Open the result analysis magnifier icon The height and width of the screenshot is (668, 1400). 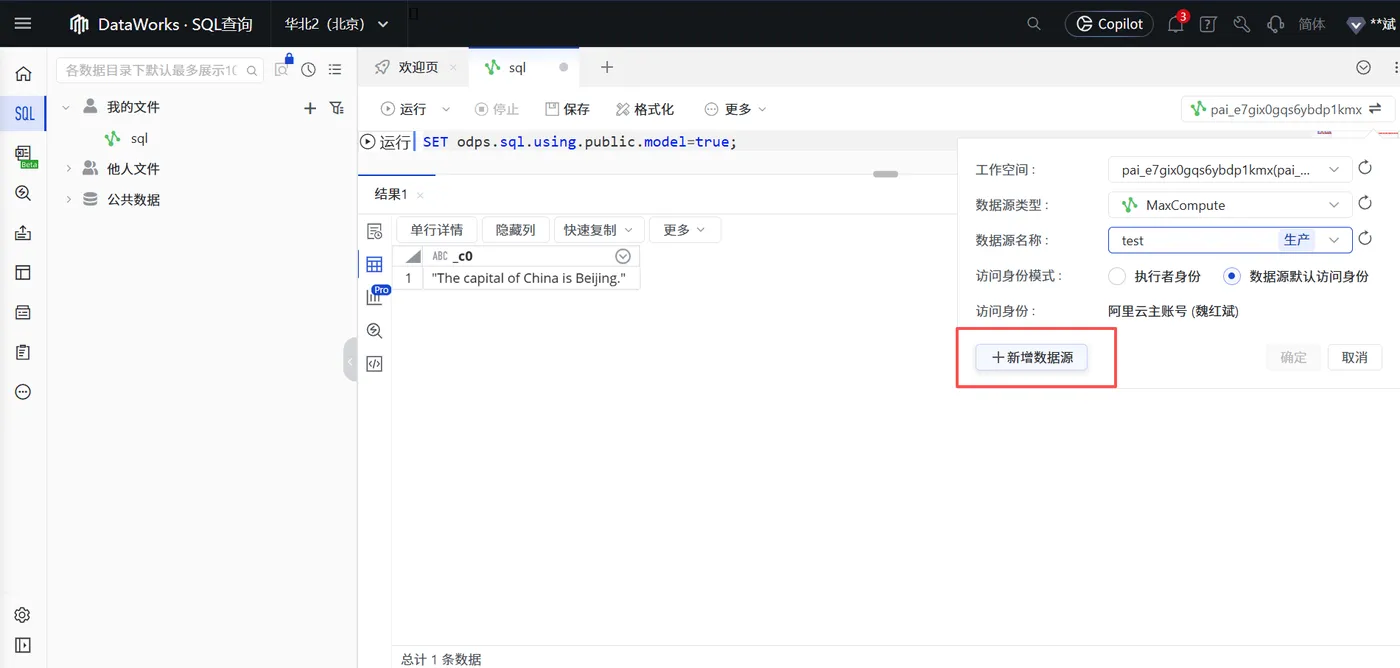pyautogui.click(x=374, y=330)
